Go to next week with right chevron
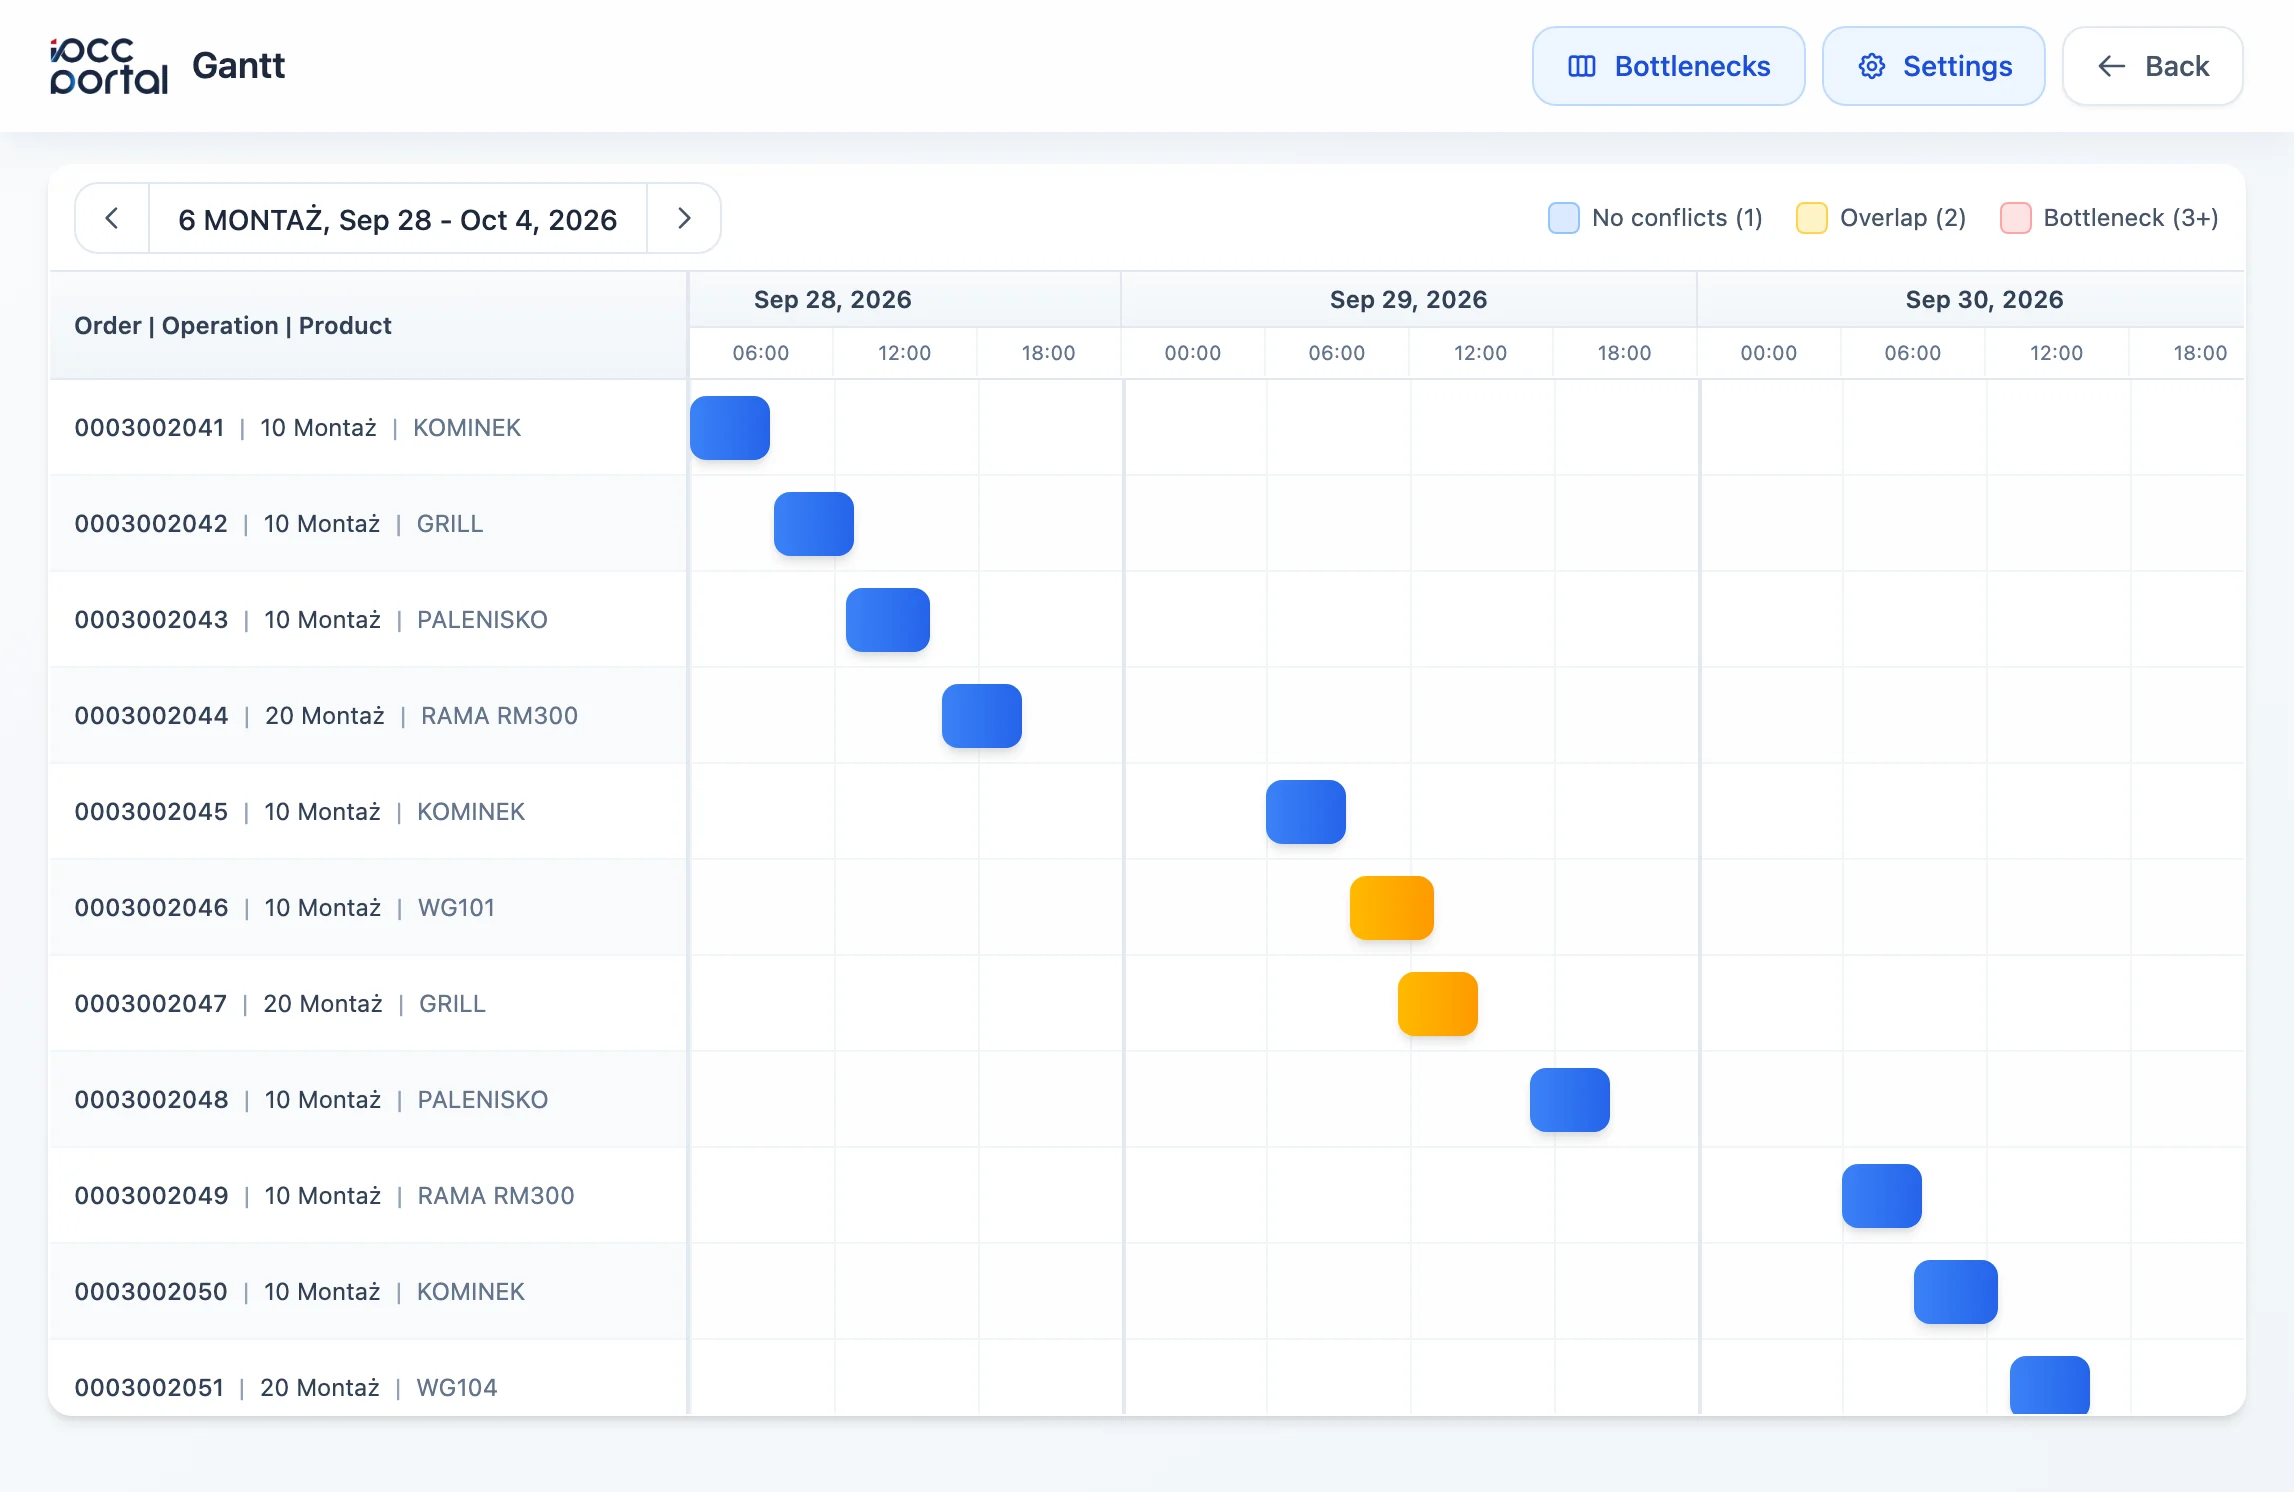2294x1492 pixels. (684, 218)
